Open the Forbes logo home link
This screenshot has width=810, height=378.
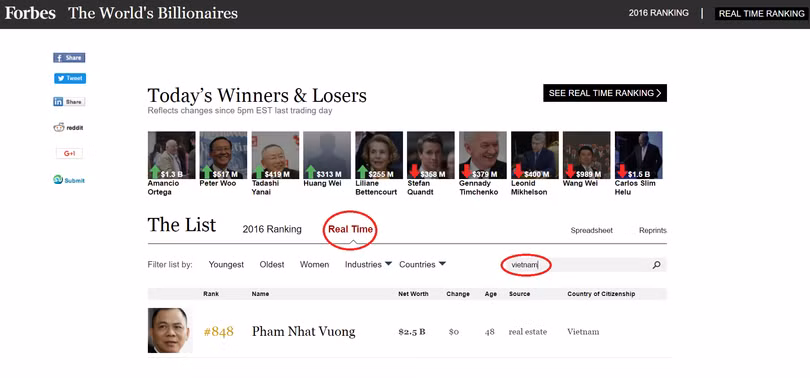coord(30,13)
